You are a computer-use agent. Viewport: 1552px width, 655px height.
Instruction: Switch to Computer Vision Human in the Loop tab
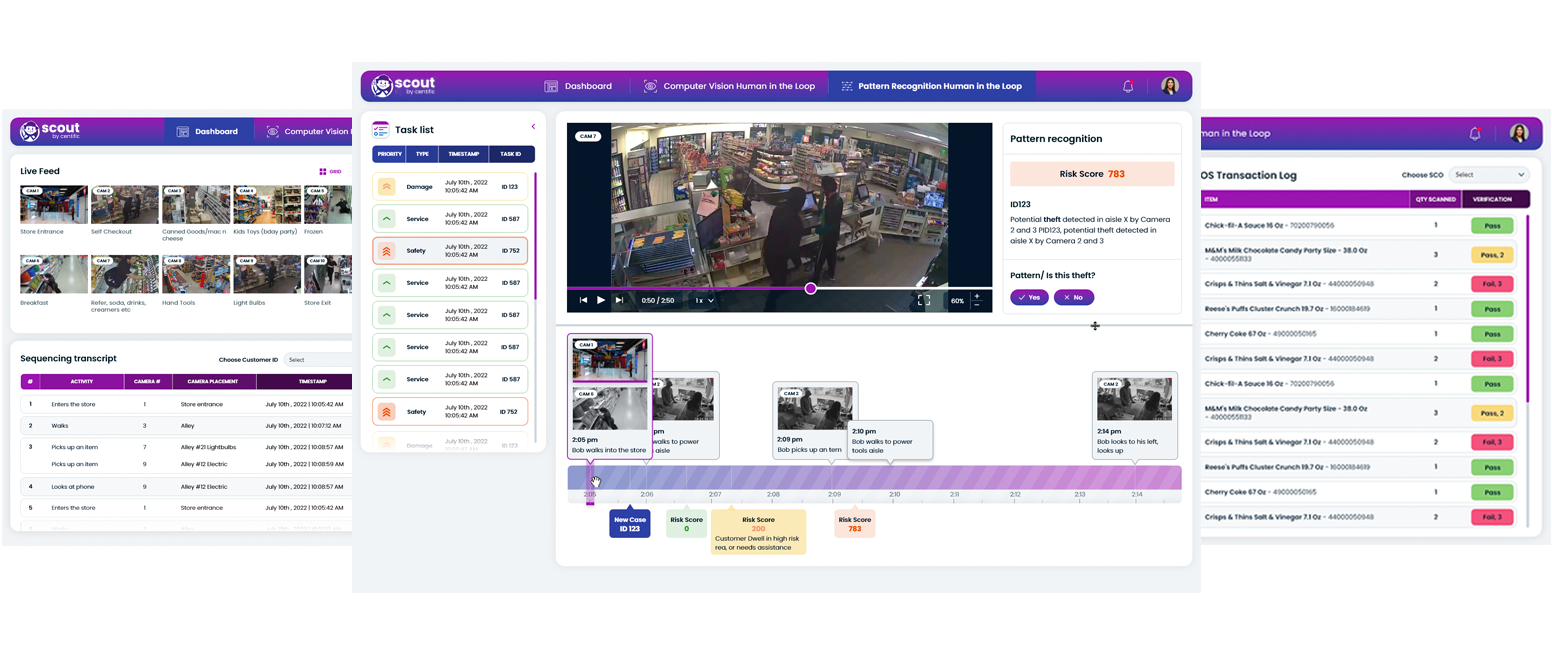coord(729,86)
